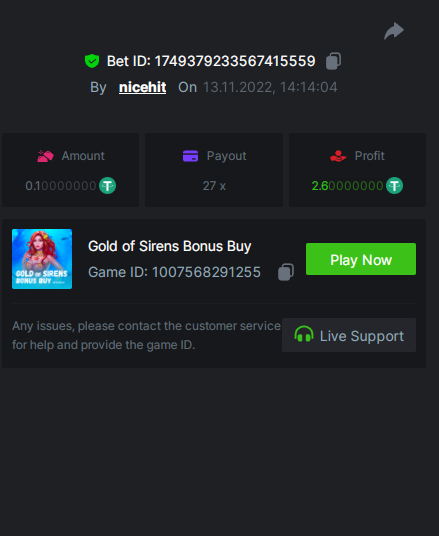The width and height of the screenshot is (439, 536).
Task: Open the nicehit user profile link
Action: [143, 87]
